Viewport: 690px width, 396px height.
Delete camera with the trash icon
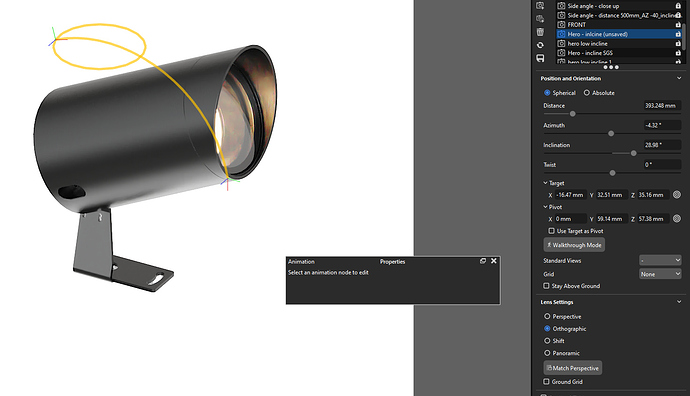tap(540, 32)
